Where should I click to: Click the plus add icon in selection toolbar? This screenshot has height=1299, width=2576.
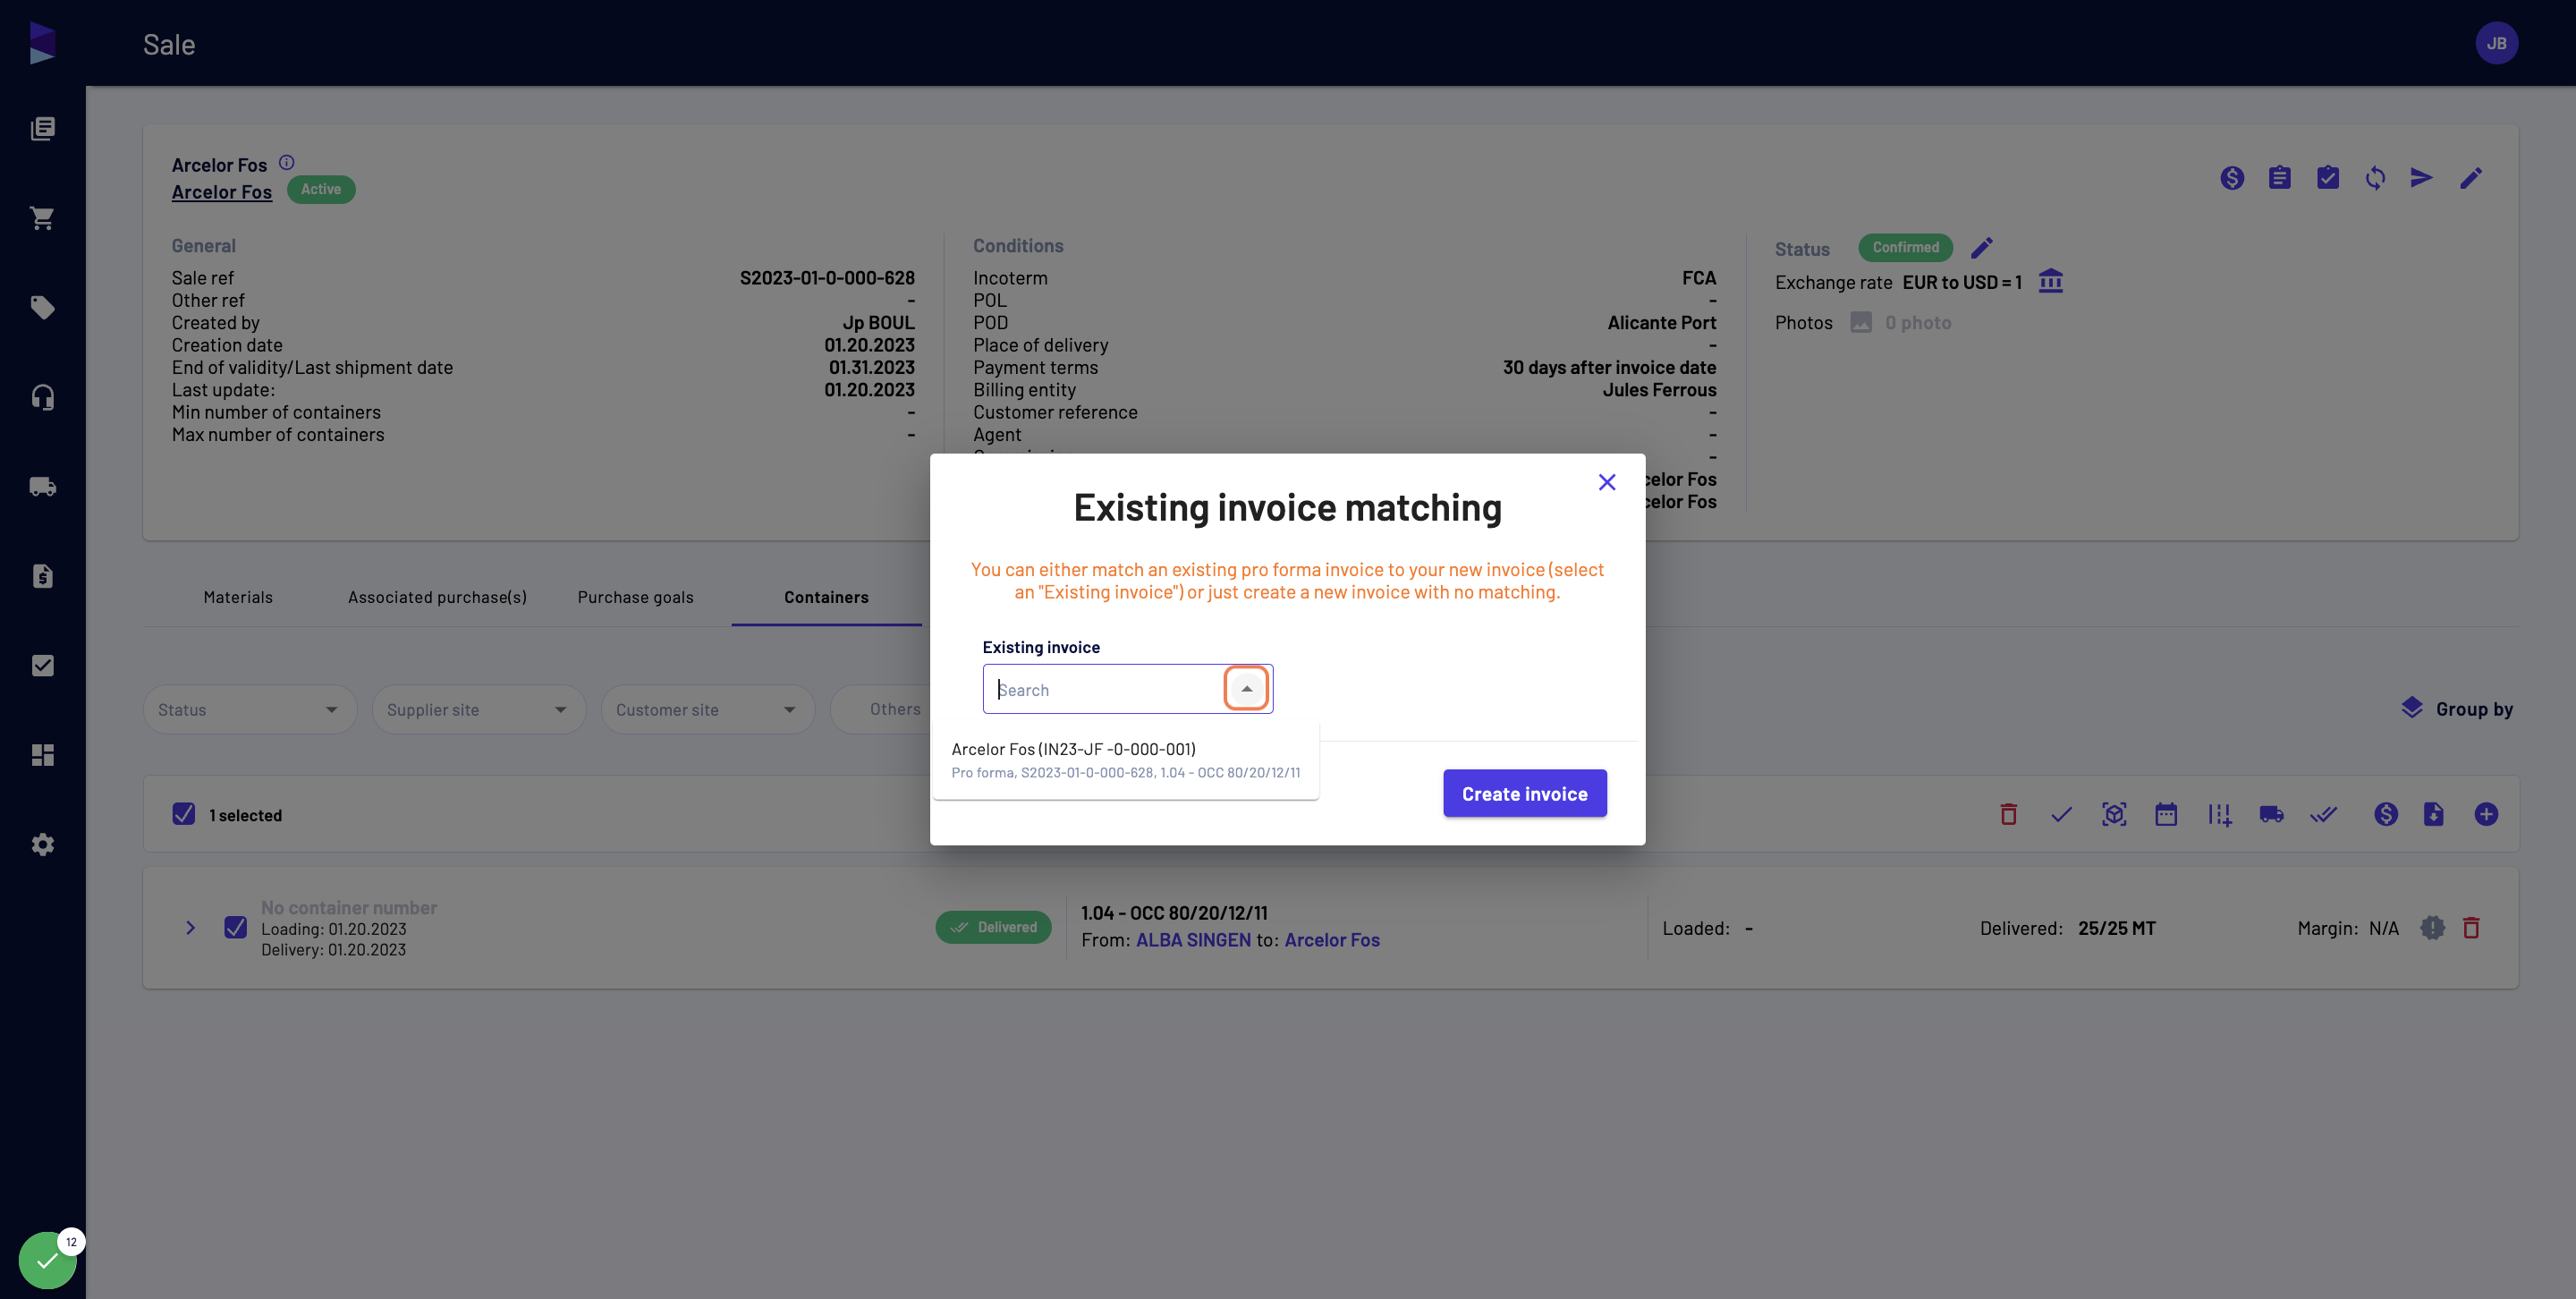(x=2486, y=814)
